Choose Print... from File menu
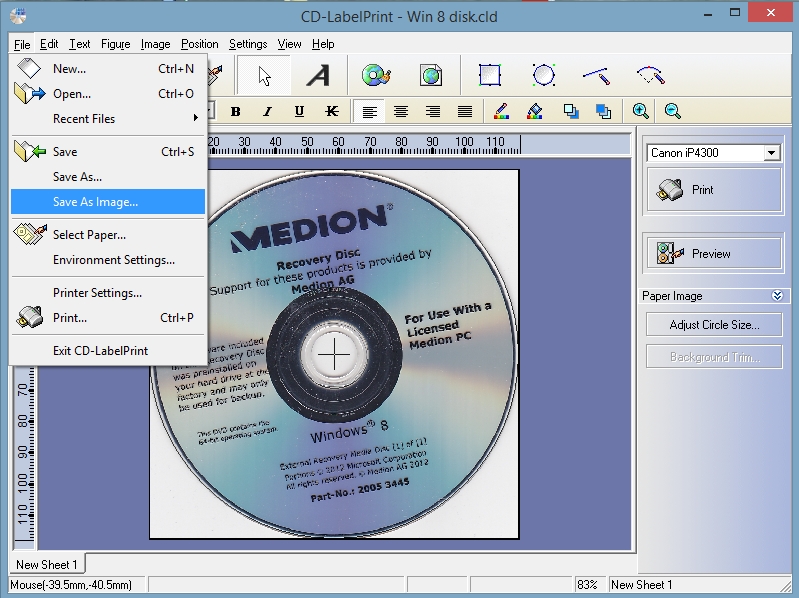 pos(108,318)
